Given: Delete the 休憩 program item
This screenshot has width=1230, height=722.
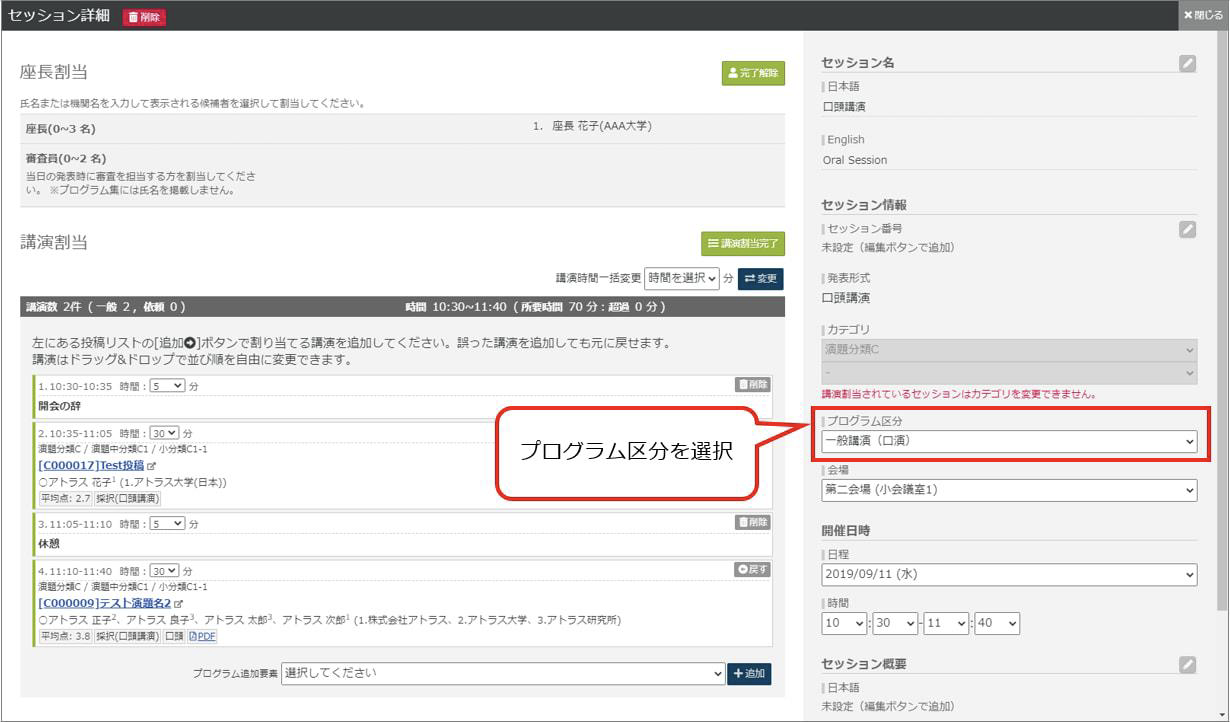Looking at the screenshot, I should (x=753, y=522).
